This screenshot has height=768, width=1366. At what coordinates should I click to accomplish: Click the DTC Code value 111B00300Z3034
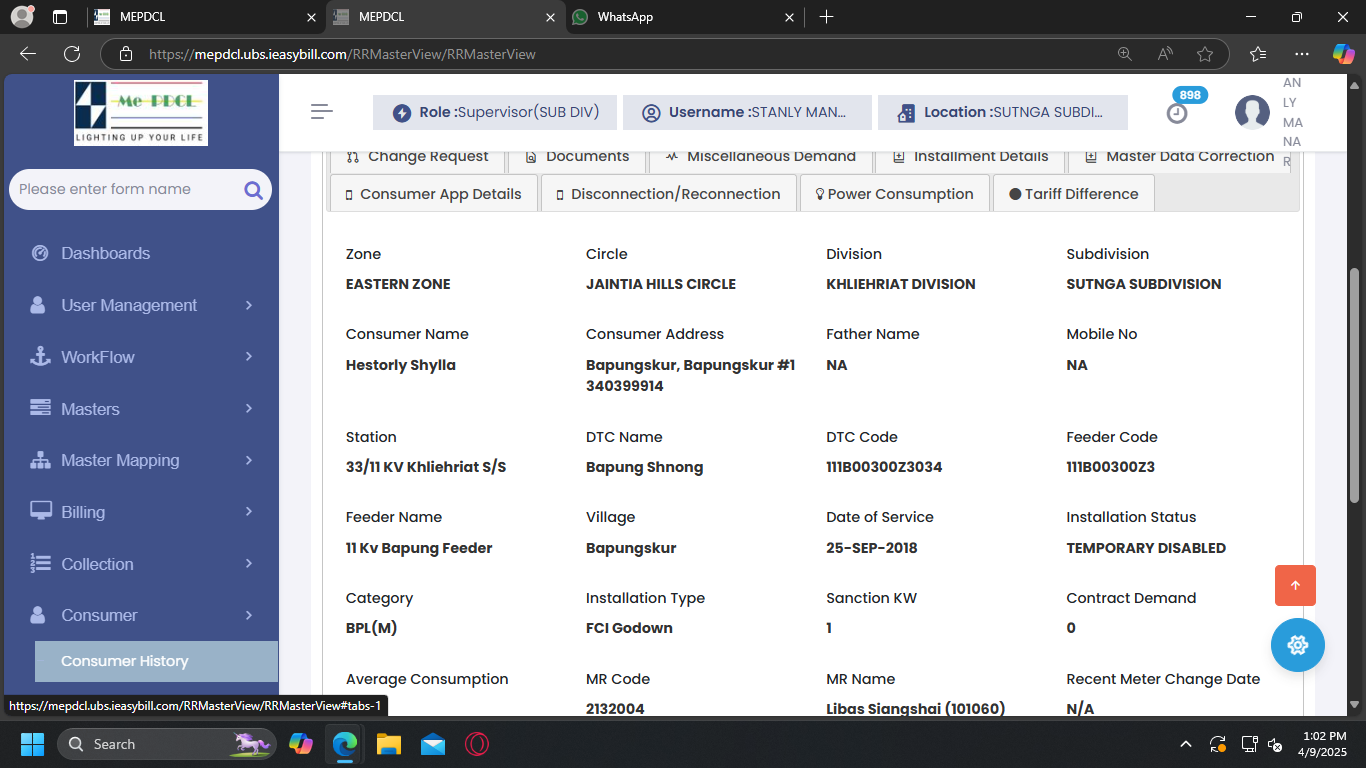884,467
